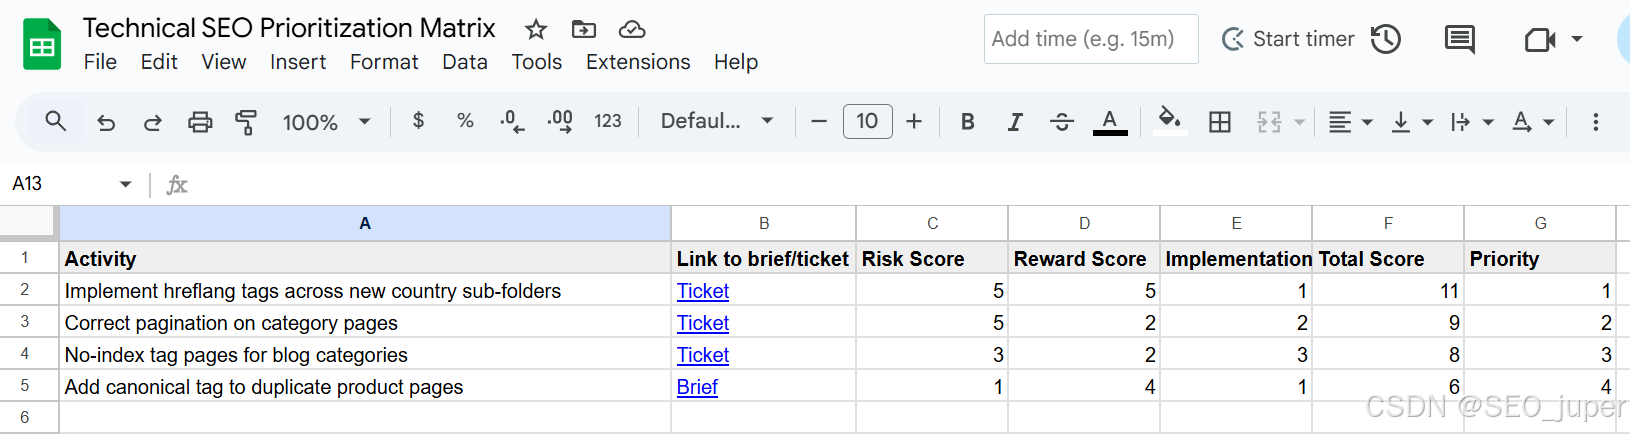
Task: Open the fill color picker
Action: click(1169, 121)
